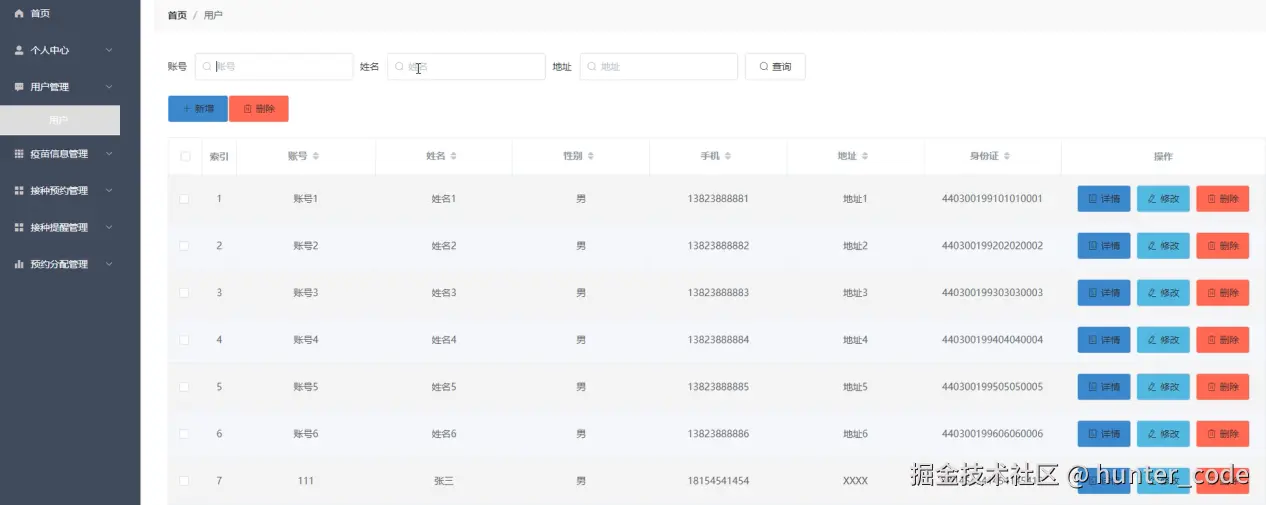Expand the 接种提醒管理 menu chevron
1266x505 pixels.
point(109,228)
